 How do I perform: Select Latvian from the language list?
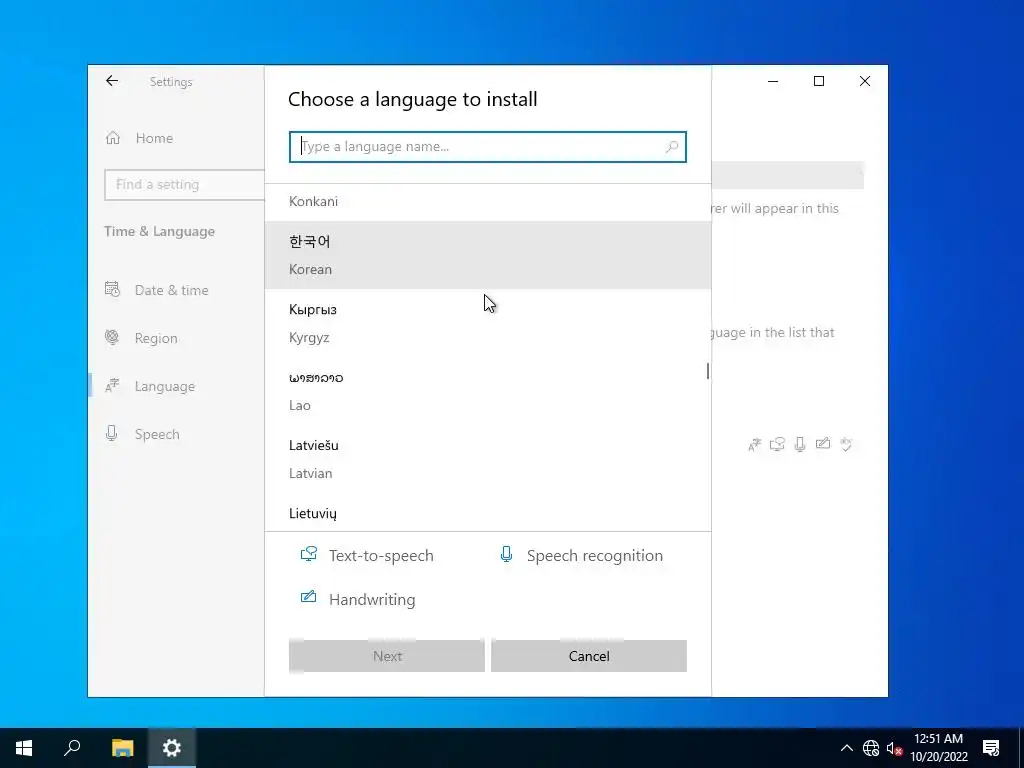(x=487, y=459)
